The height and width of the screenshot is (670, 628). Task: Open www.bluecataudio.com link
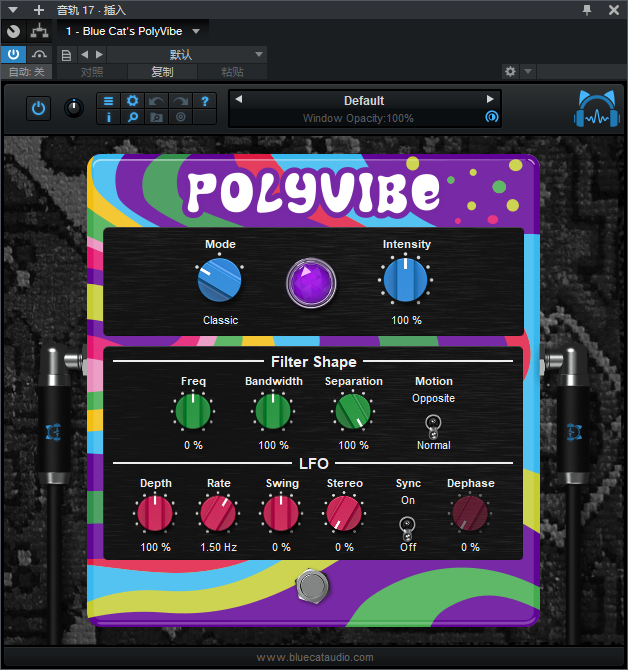pos(315,657)
